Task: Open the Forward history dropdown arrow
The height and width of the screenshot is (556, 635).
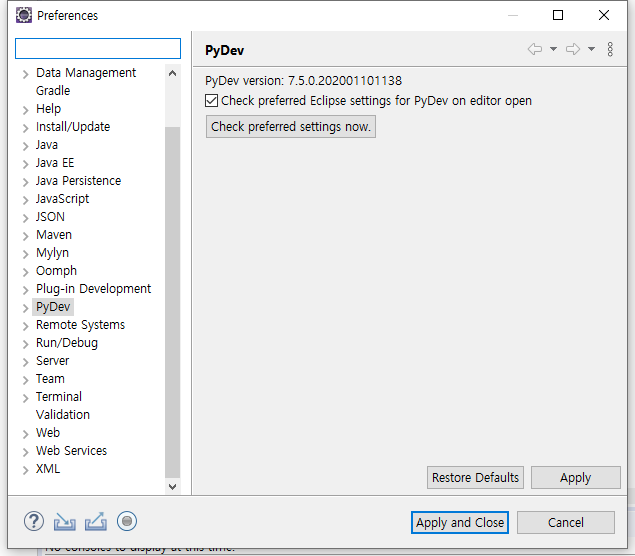Action: [591, 49]
